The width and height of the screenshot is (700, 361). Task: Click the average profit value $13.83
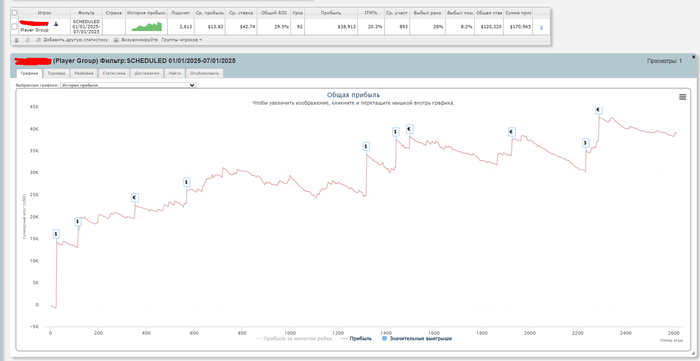tap(215, 27)
